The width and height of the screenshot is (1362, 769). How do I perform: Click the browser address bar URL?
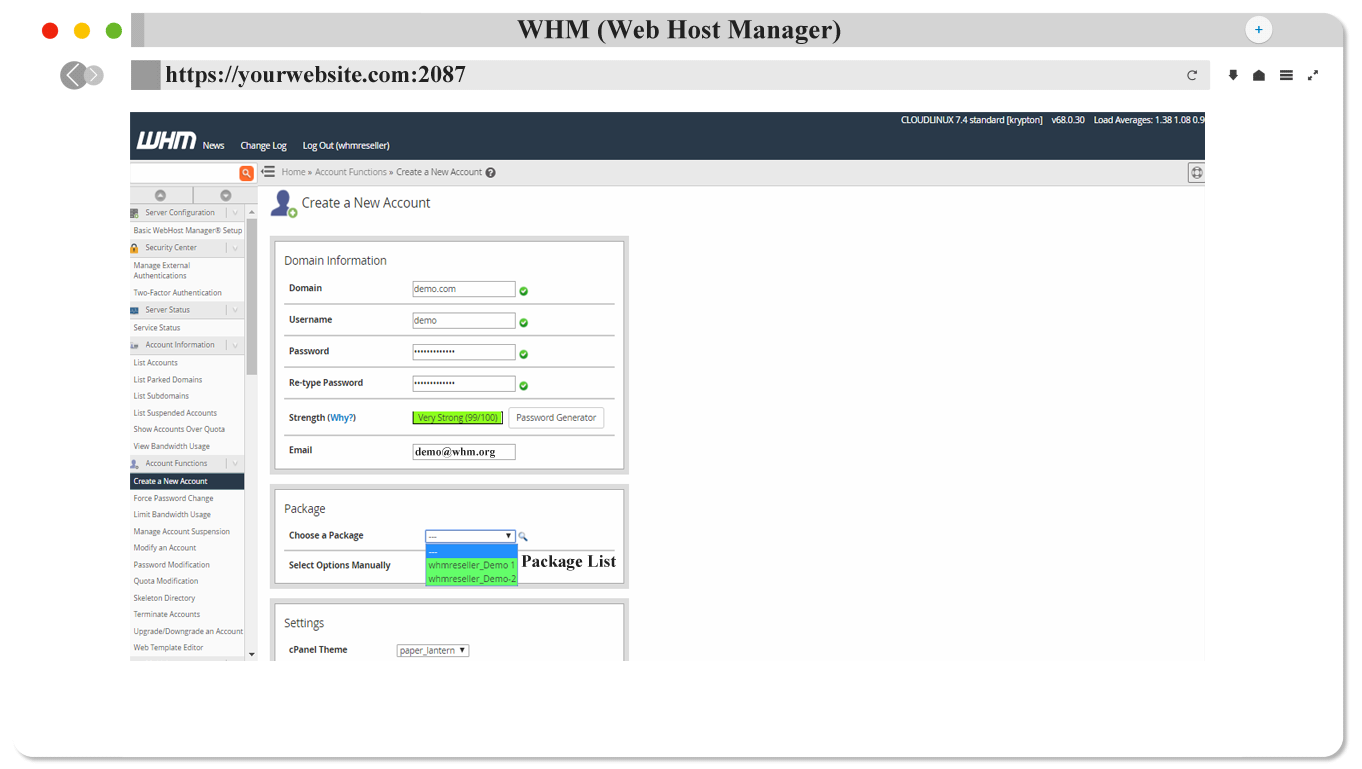coord(315,75)
